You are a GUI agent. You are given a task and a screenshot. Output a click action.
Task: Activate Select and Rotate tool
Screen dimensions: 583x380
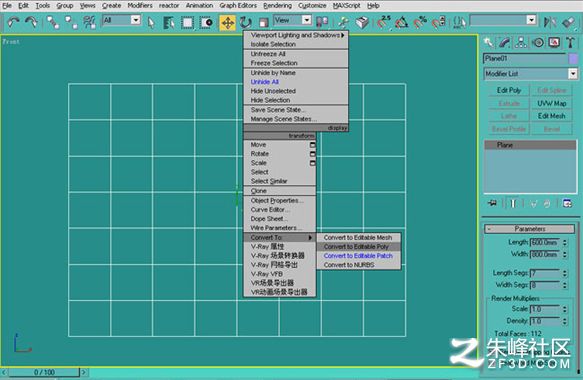coord(245,23)
